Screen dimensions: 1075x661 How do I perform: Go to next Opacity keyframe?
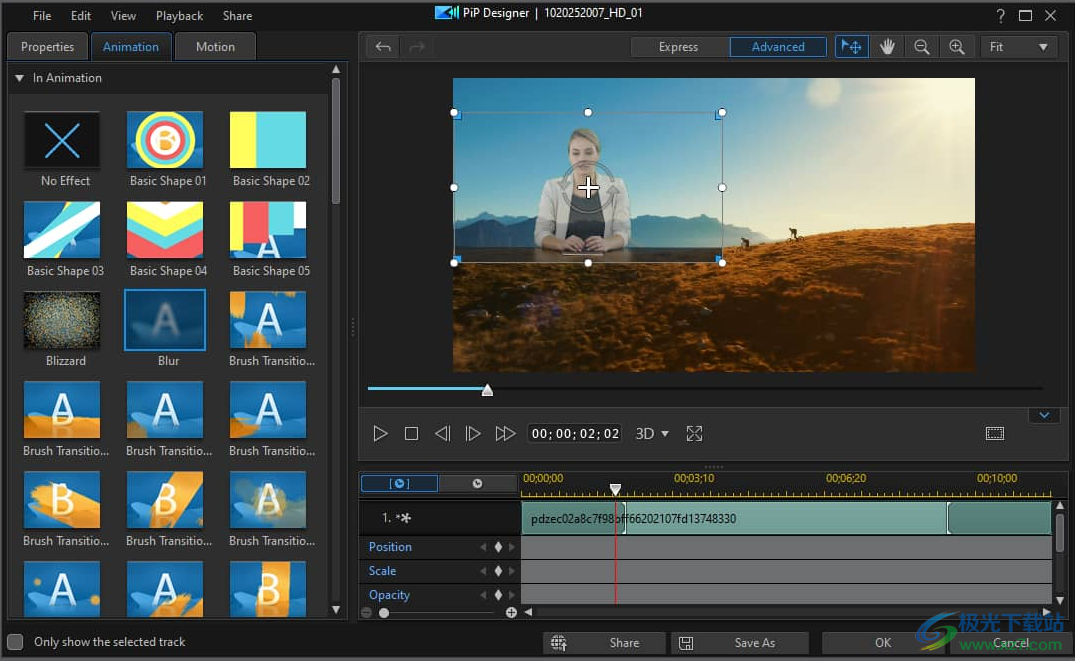coord(511,595)
